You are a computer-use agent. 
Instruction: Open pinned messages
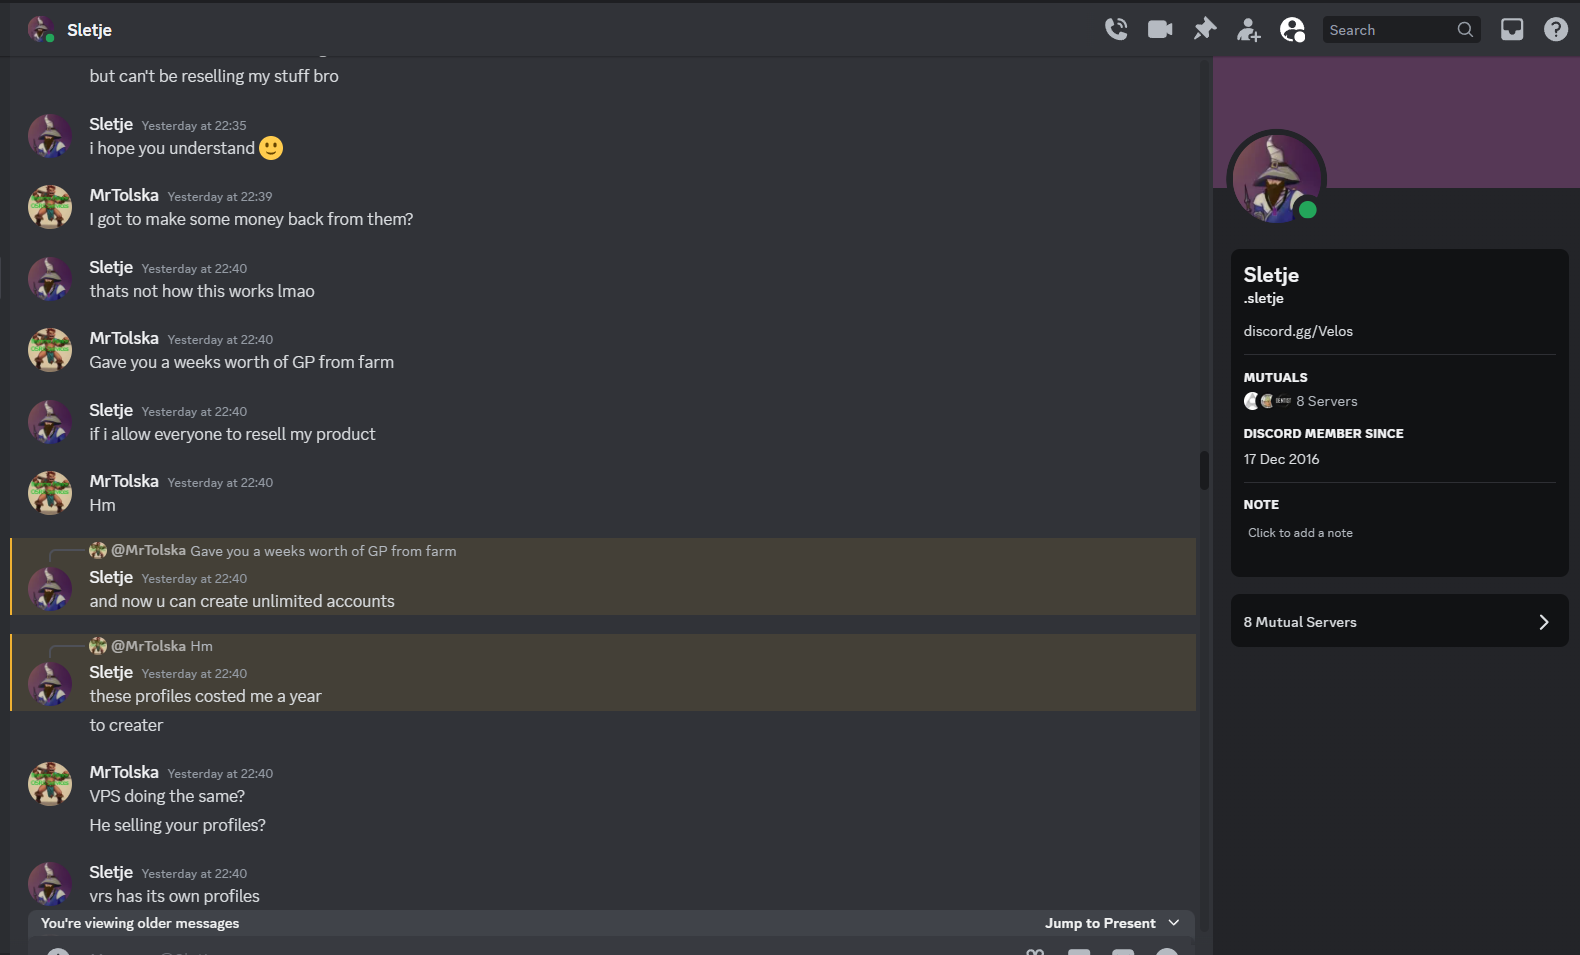(1205, 30)
